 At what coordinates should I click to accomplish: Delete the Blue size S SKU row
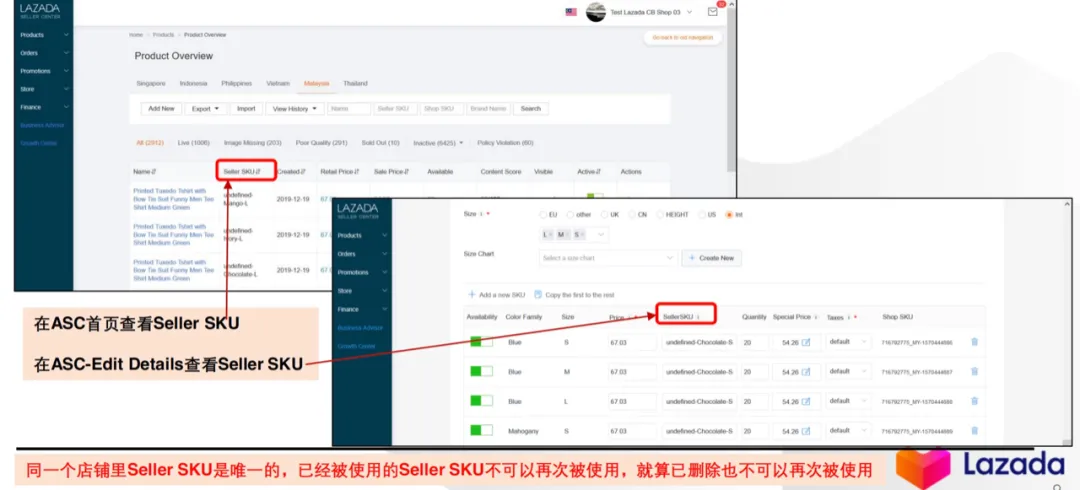tap(975, 342)
